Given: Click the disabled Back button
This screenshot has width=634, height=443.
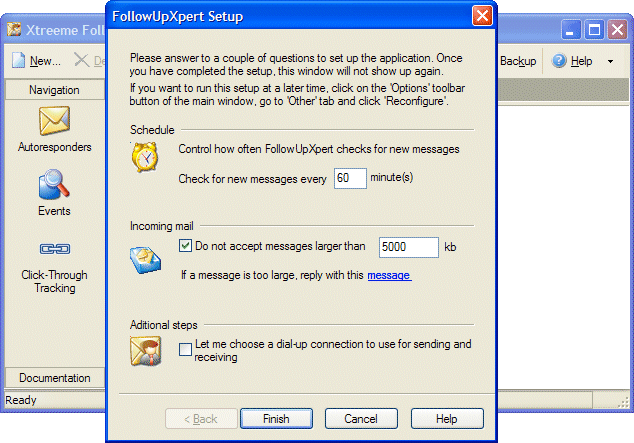Looking at the screenshot, I should [201, 418].
